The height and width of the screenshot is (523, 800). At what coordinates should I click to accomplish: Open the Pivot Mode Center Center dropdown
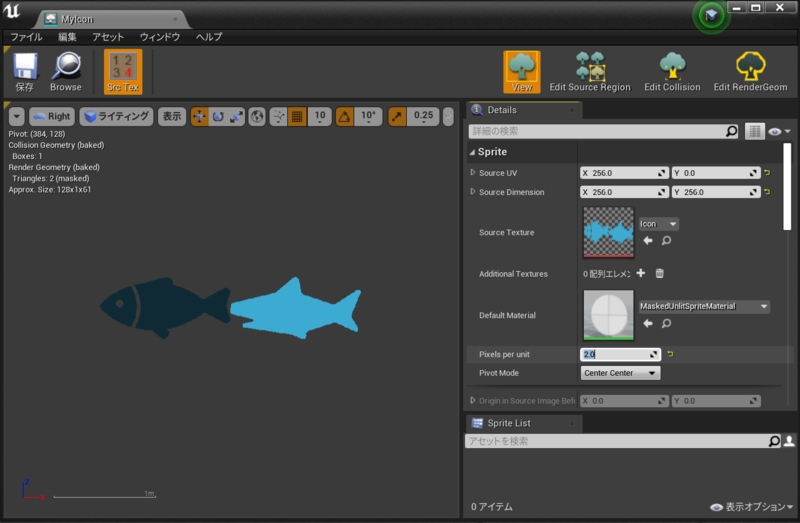point(620,373)
